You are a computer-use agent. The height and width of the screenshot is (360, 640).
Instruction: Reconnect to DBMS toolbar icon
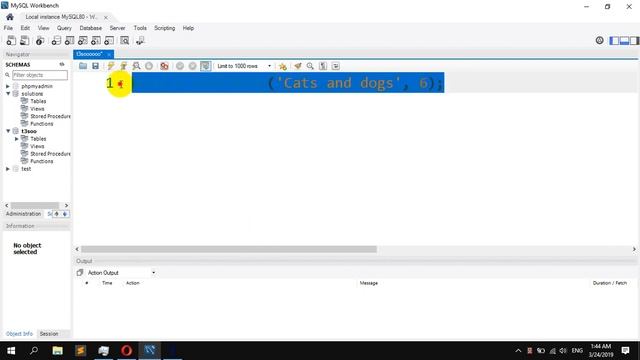click(x=140, y=40)
